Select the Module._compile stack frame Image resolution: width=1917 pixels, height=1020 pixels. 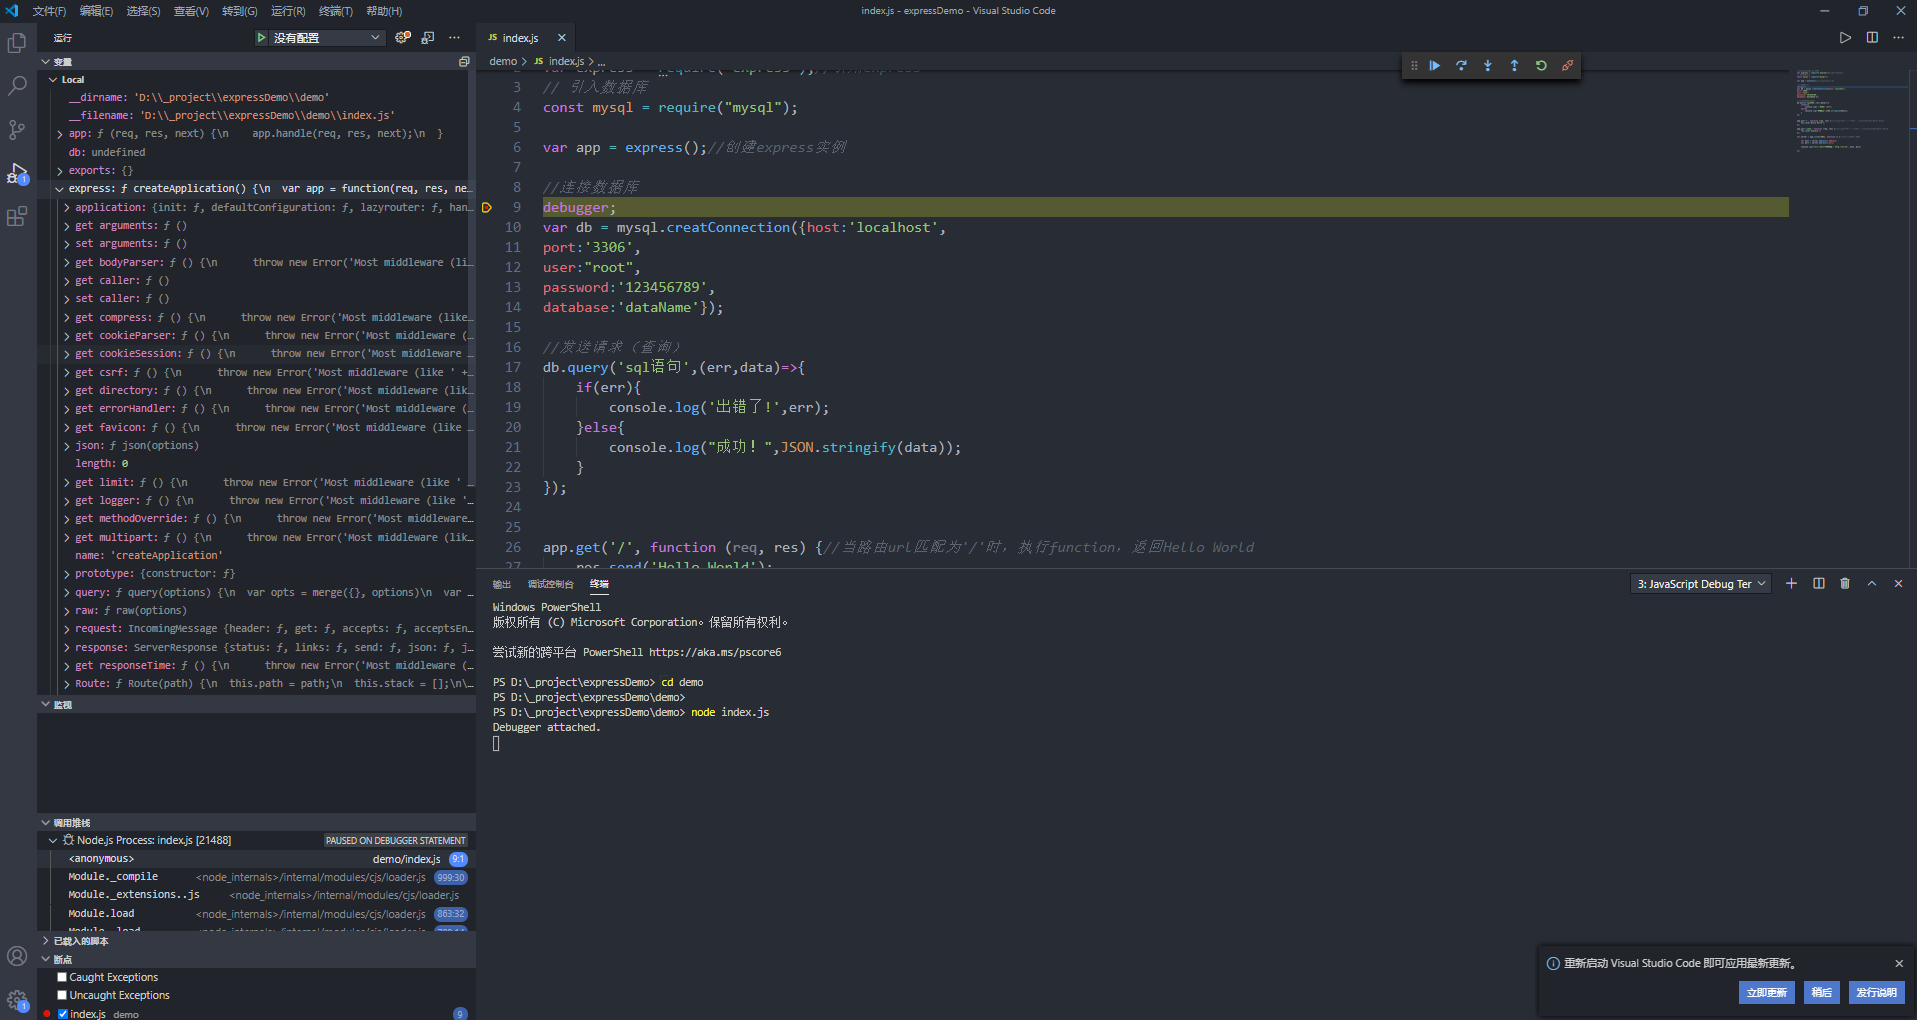point(256,877)
